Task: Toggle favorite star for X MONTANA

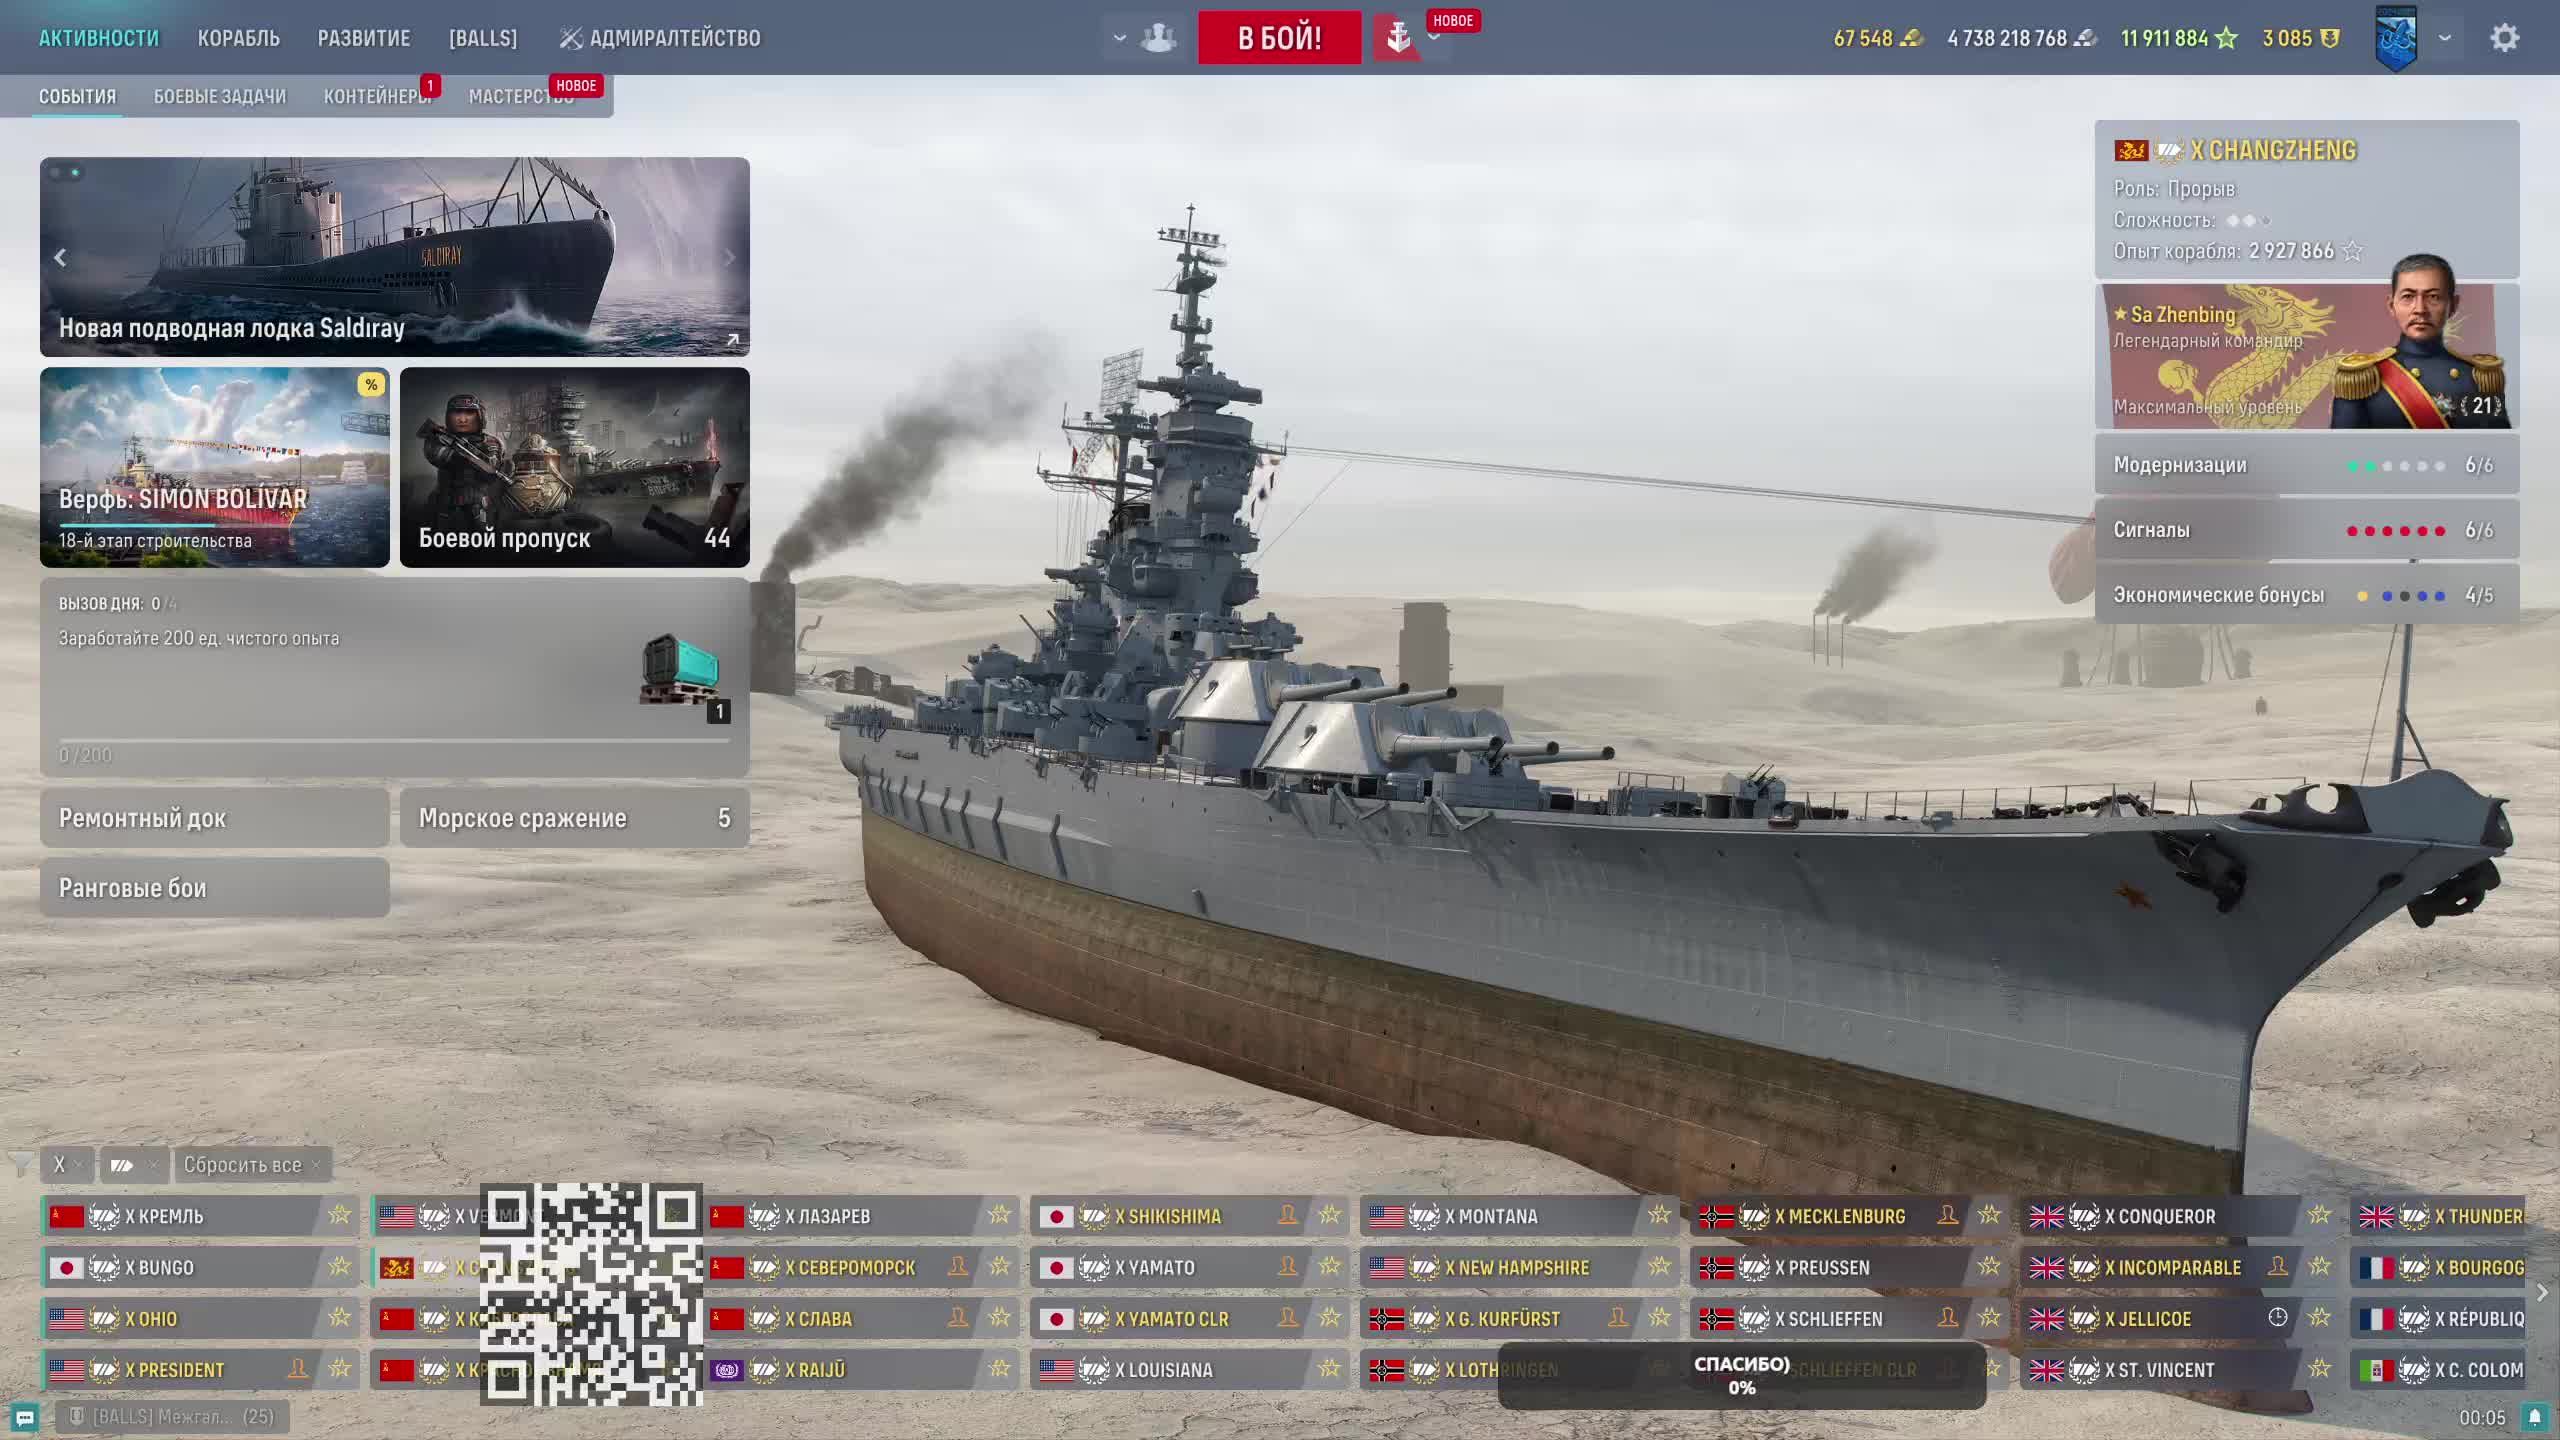Action: [x=1659, y=1215]
